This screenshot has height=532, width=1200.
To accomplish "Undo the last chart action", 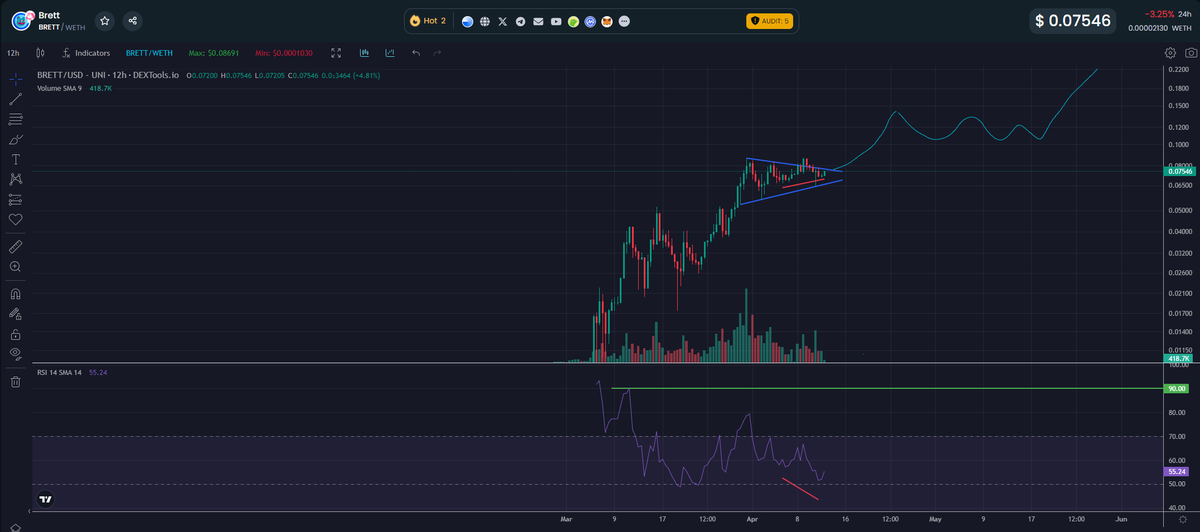I will (x=416, y=53).
